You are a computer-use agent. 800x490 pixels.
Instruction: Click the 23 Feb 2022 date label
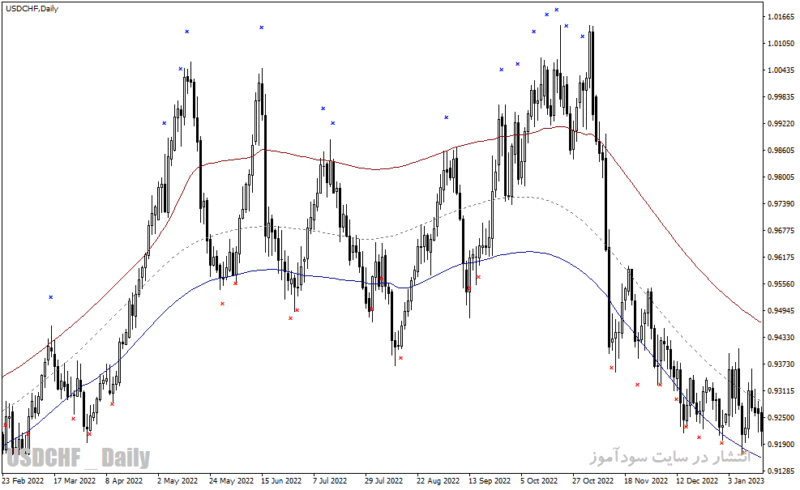pos(23,481)
